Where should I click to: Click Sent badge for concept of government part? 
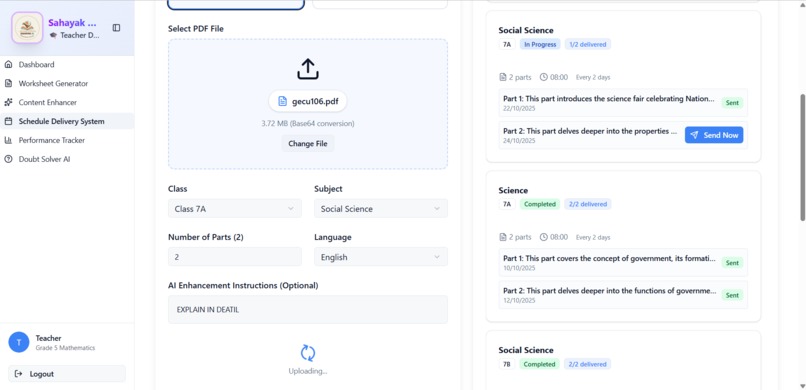point(732,263)
